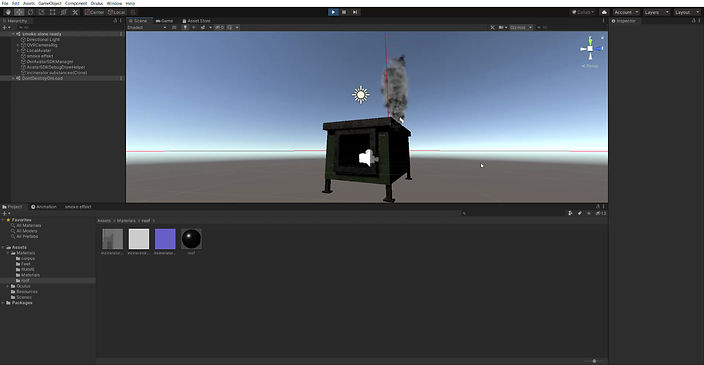Toggle Persp projection label under gizmo

(590, 66)
